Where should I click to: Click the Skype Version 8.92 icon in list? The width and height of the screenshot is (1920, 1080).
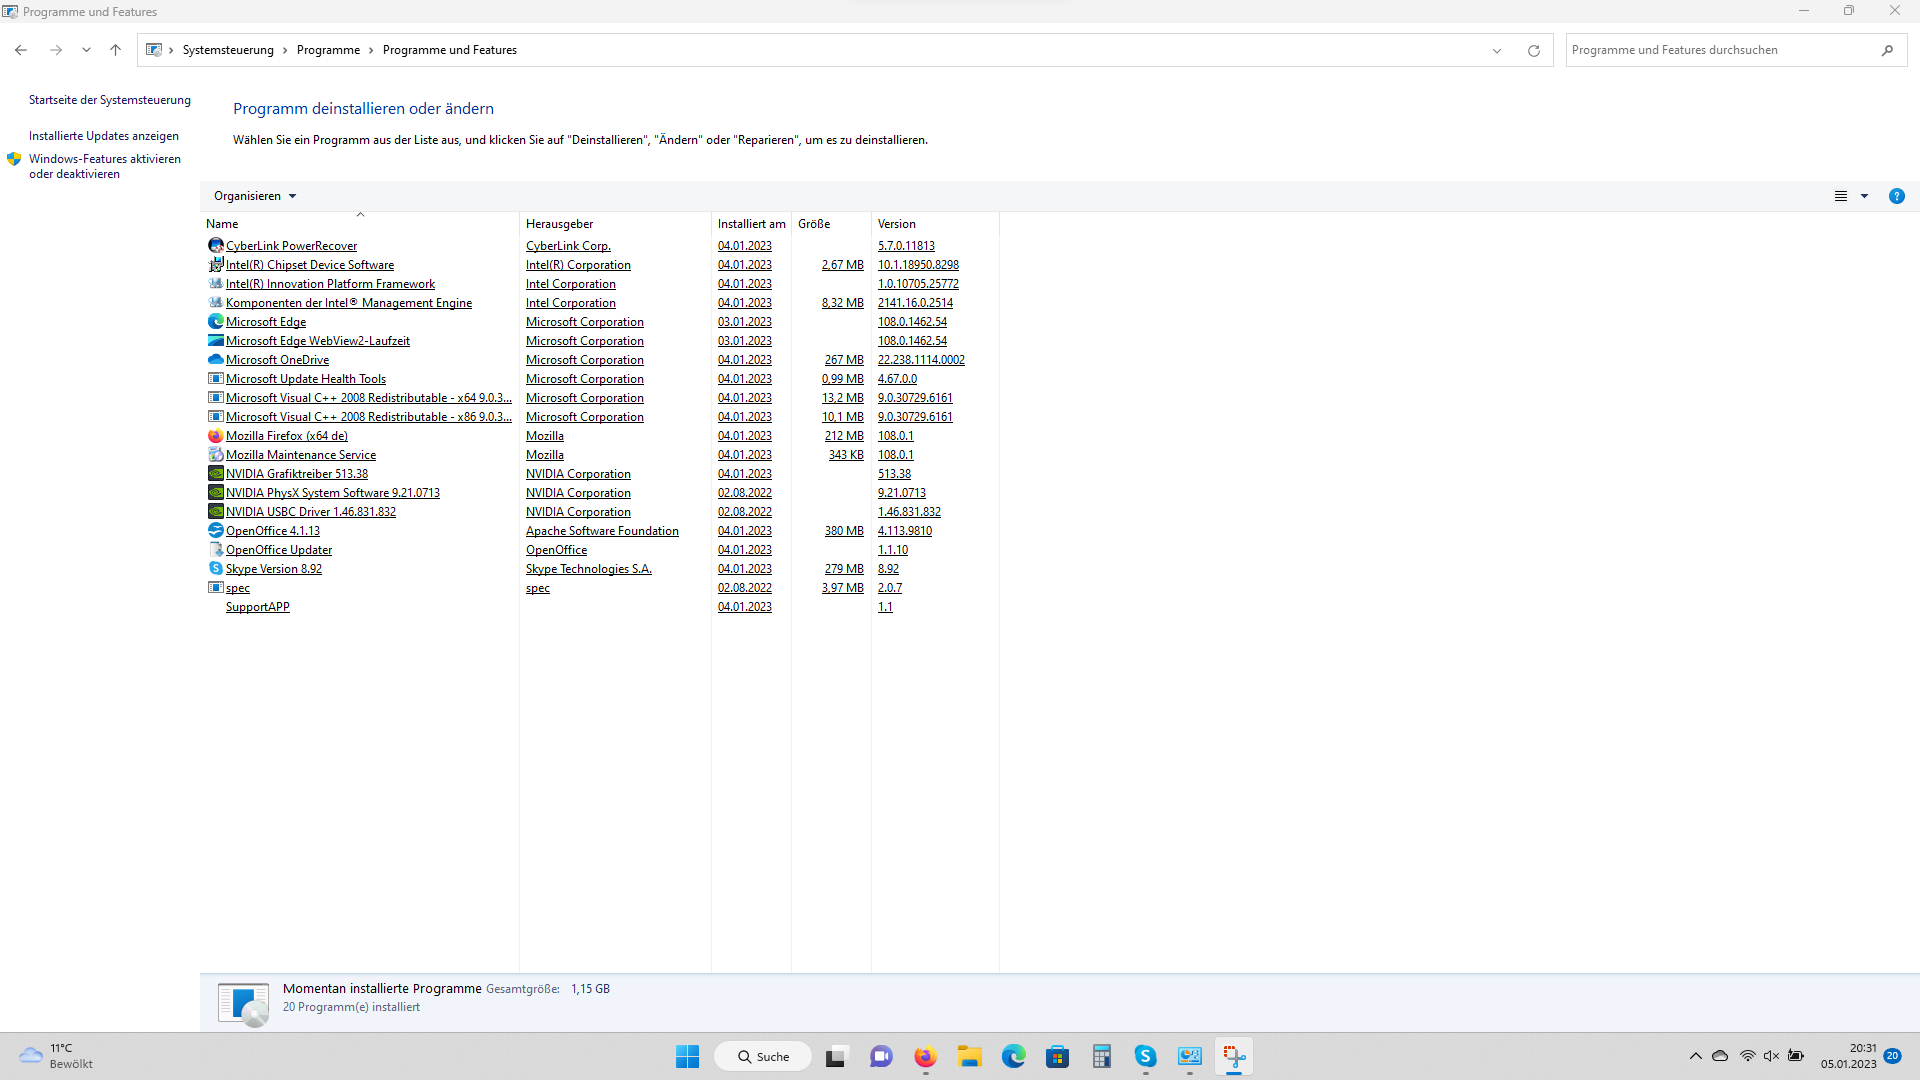215,569
